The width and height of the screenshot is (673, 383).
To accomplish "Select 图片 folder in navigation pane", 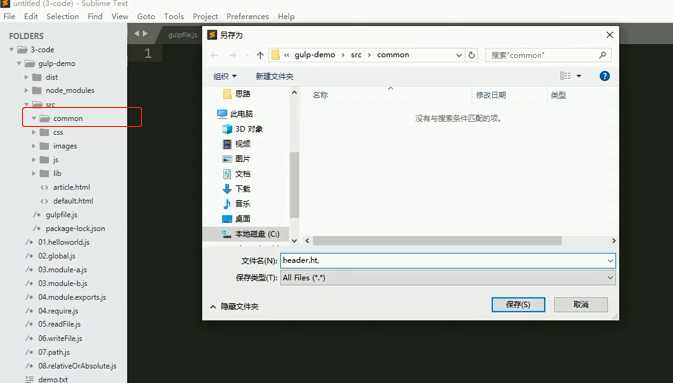I will point(236,159).
